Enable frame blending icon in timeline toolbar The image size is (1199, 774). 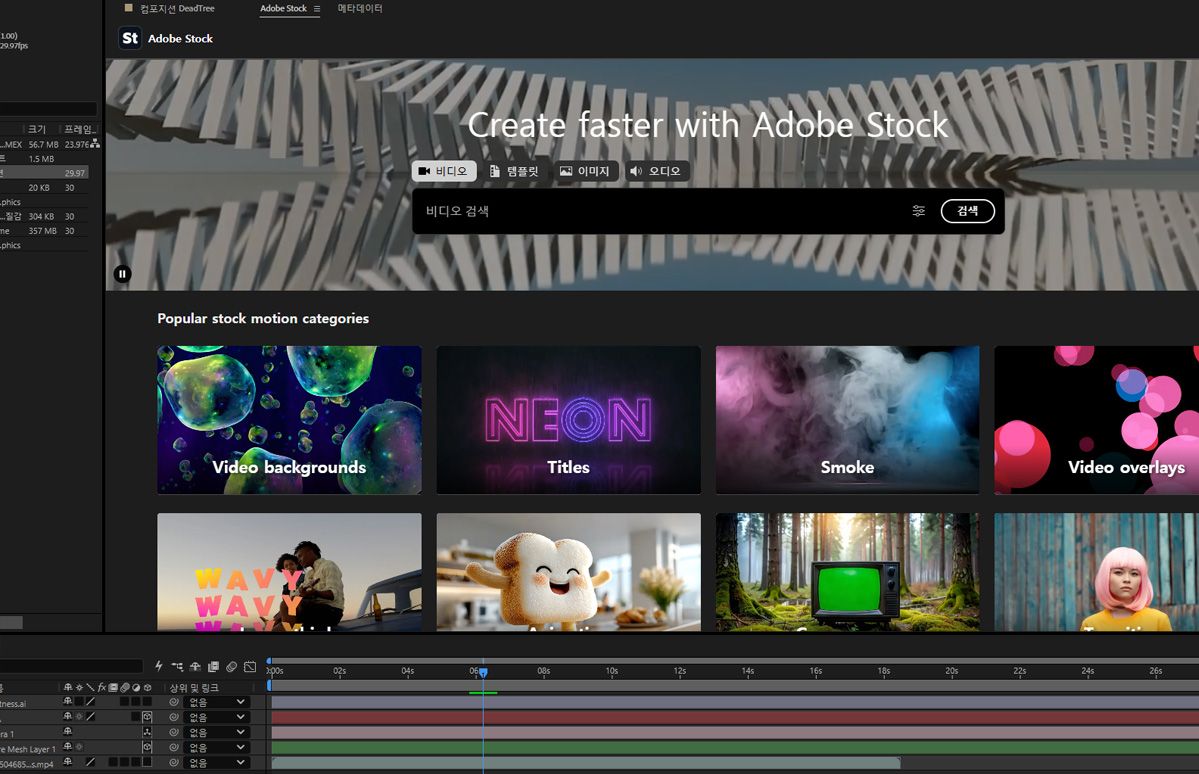point(213,666)
